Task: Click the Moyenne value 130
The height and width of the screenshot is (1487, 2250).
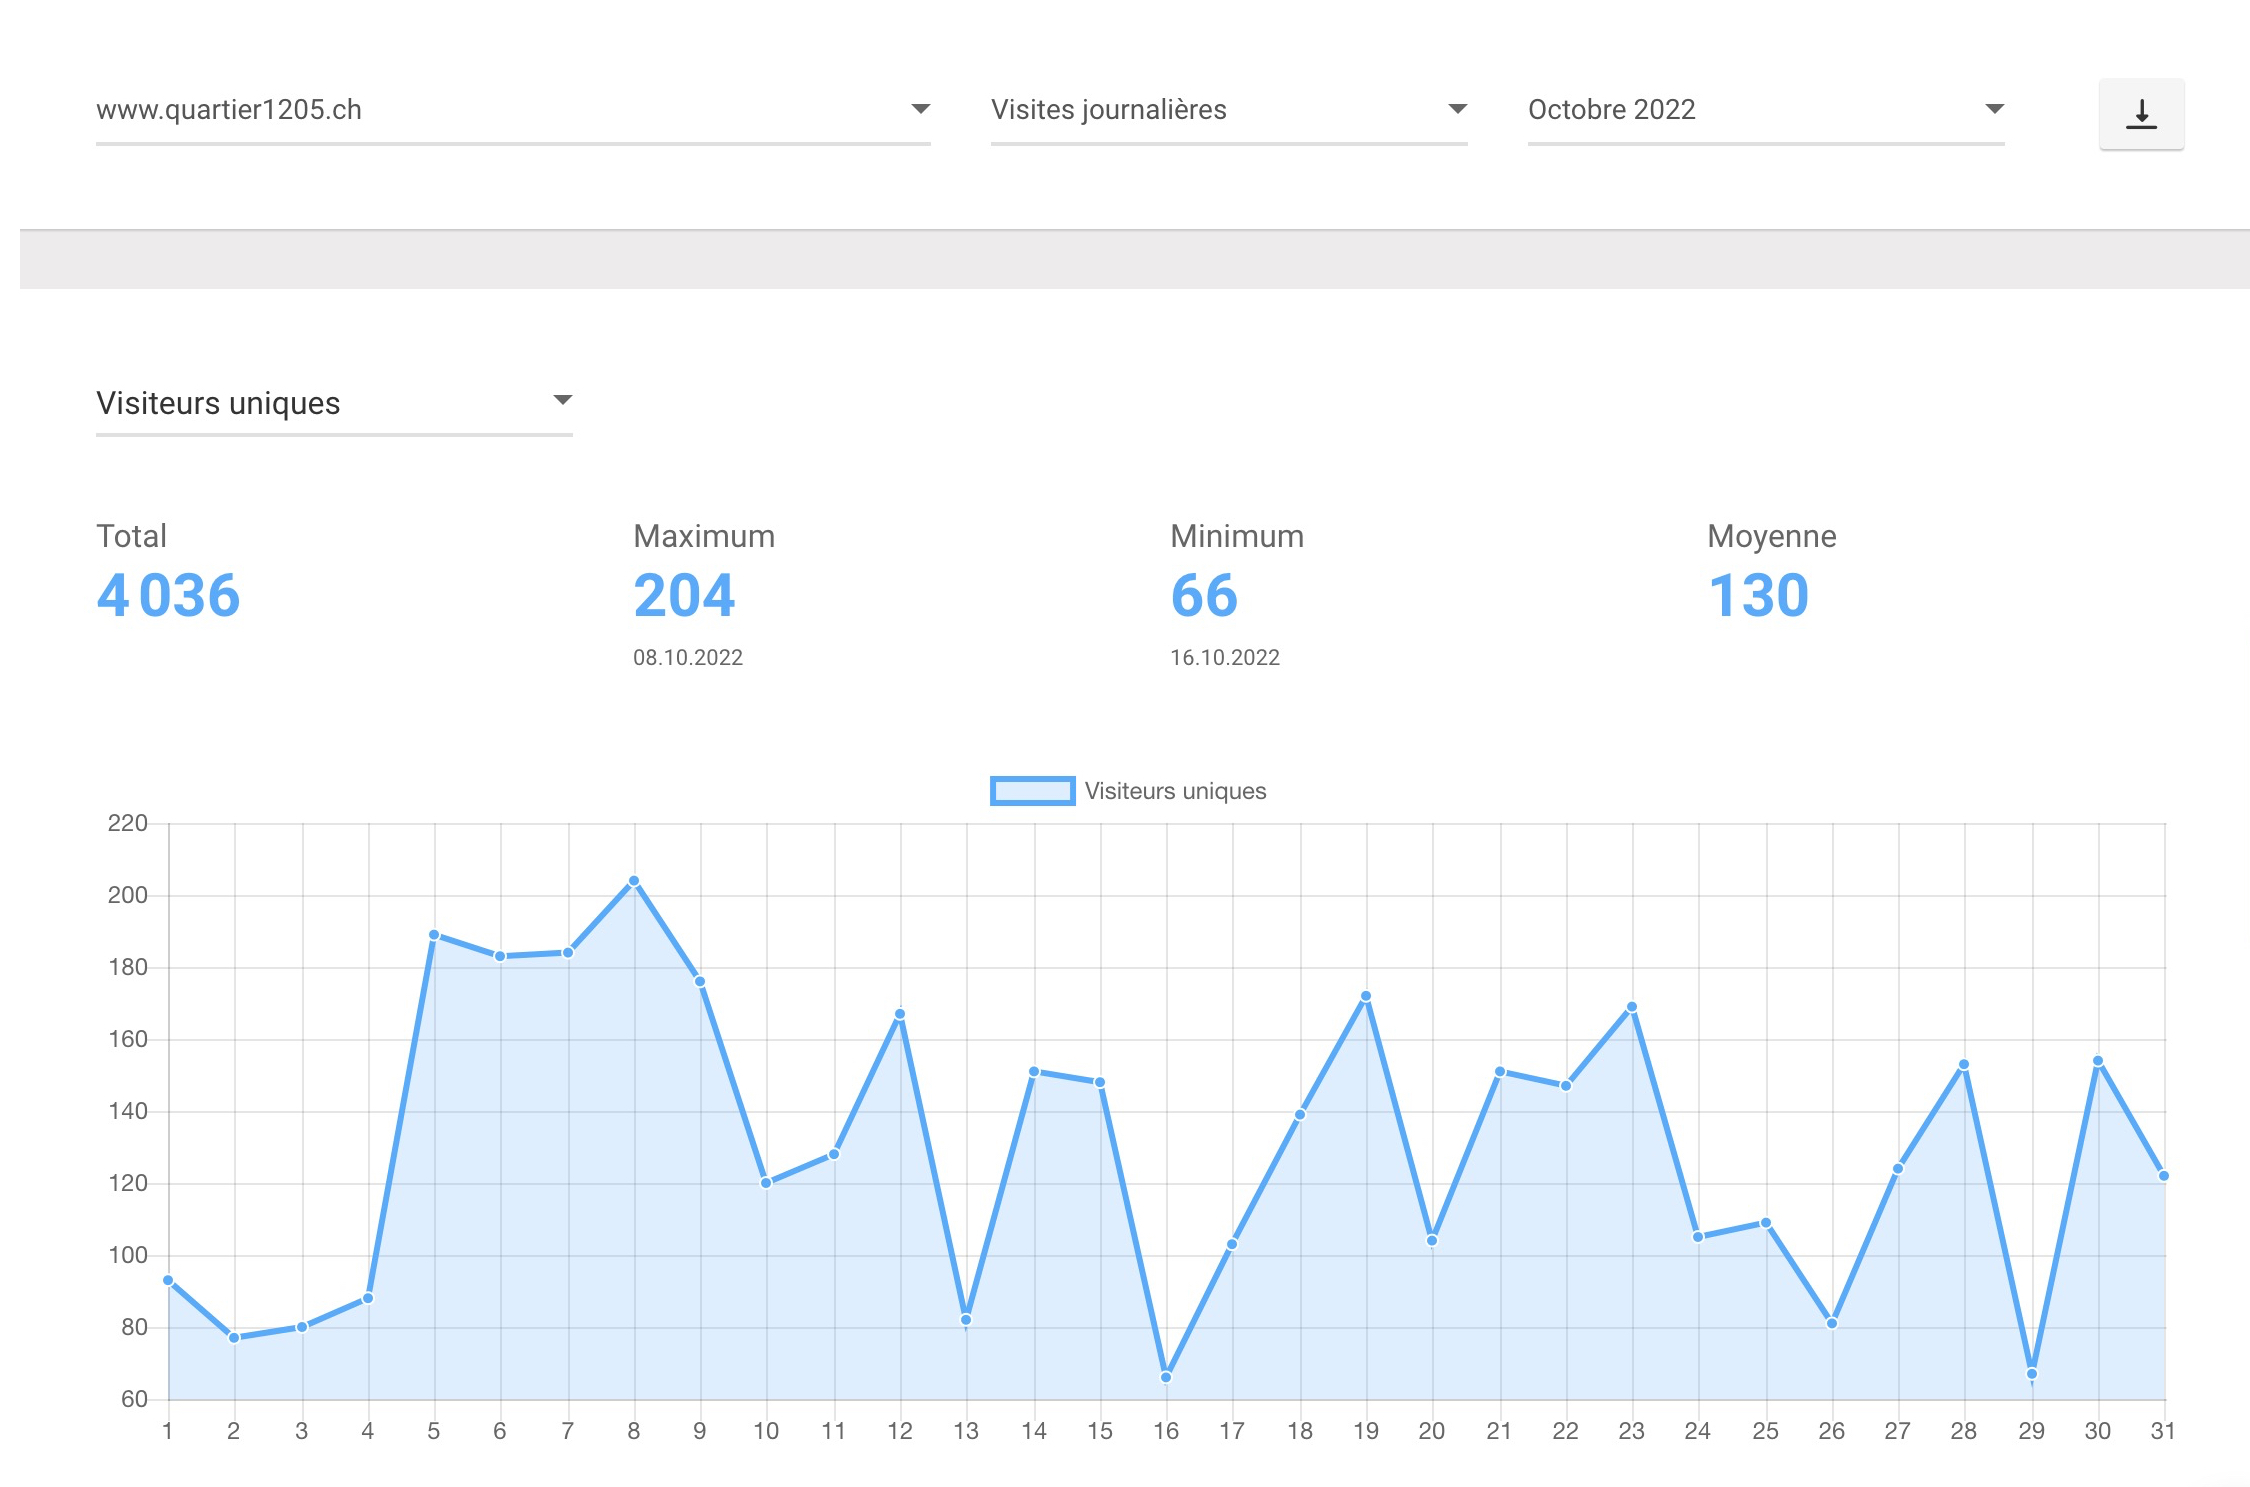Action: click(x=1758, y=596)
